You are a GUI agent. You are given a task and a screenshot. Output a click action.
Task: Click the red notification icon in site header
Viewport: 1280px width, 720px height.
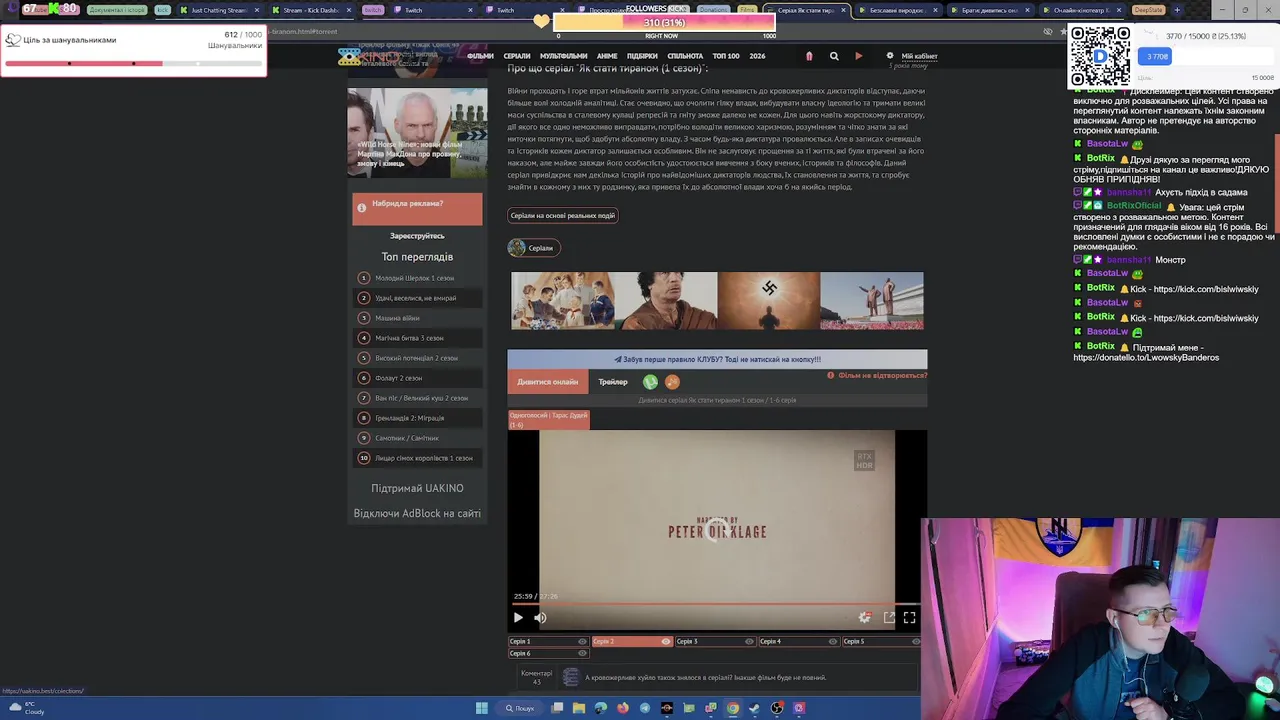[x=809, y=56]
